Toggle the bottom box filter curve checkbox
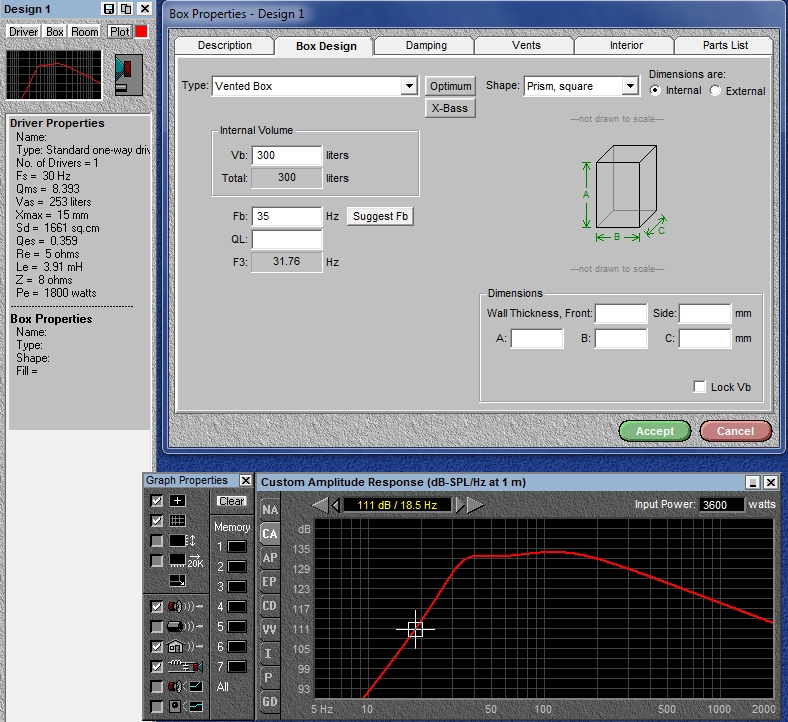The width and height of the screenshot is (788, 722). tap(157, 706)
